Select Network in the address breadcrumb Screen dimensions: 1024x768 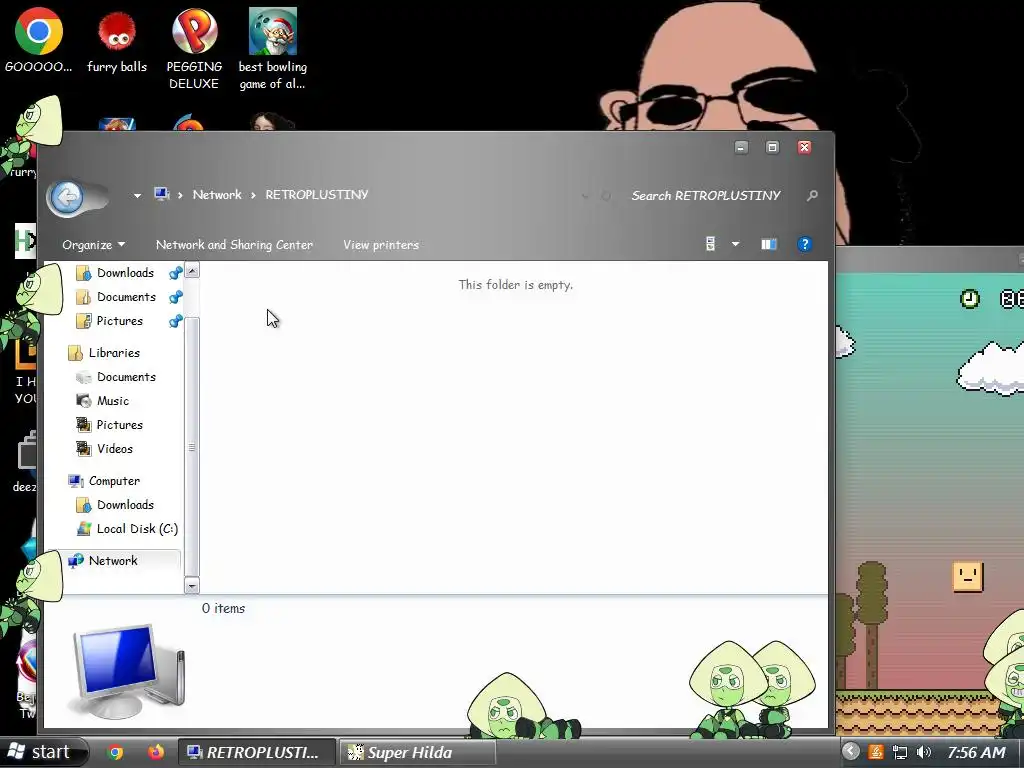point(217,195)
